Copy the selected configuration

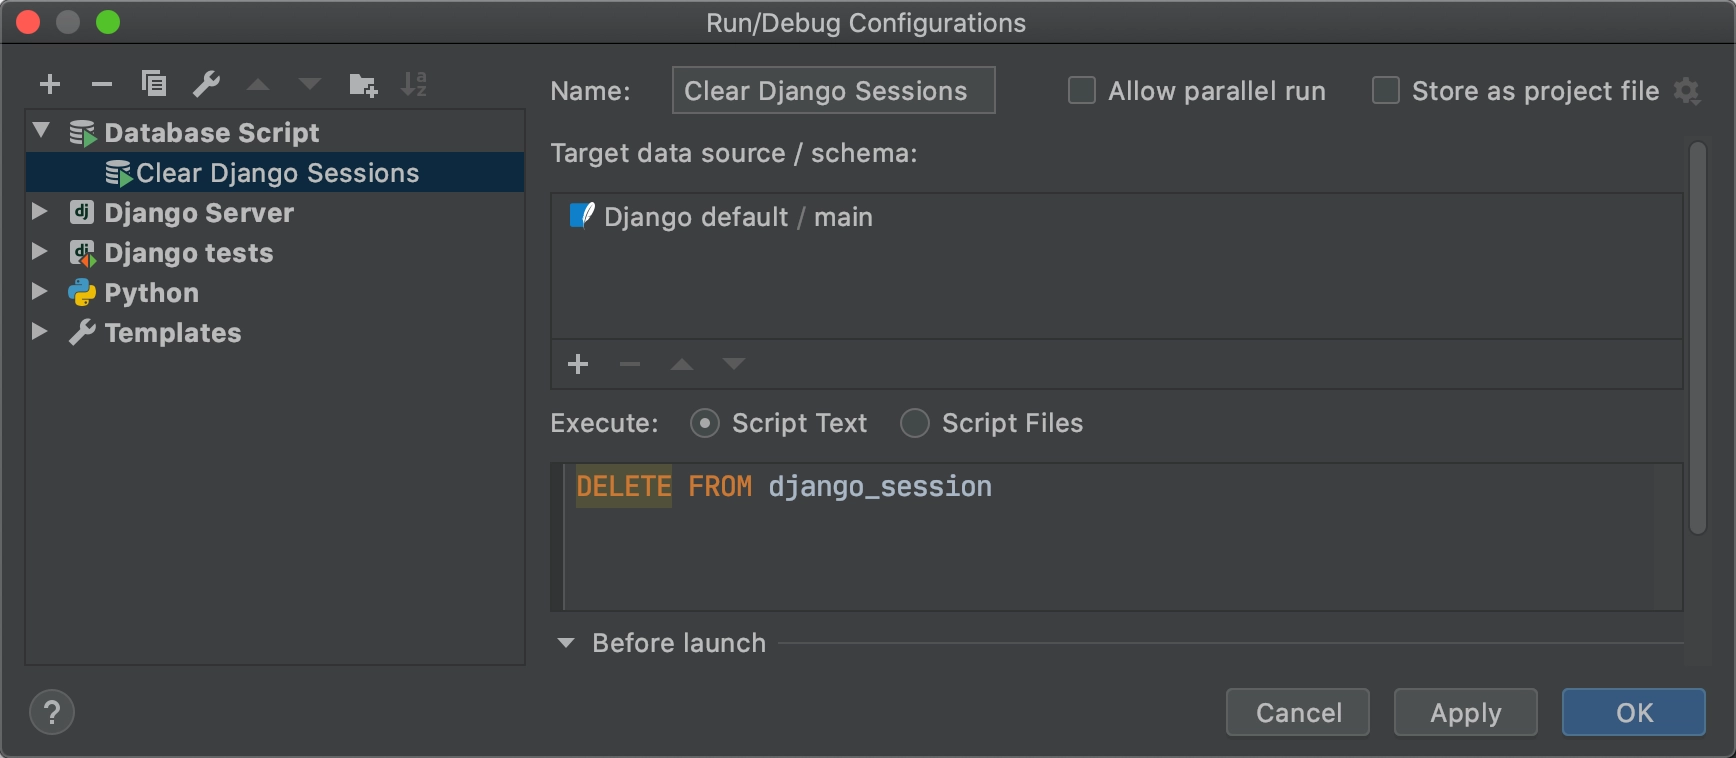(153, 83)
